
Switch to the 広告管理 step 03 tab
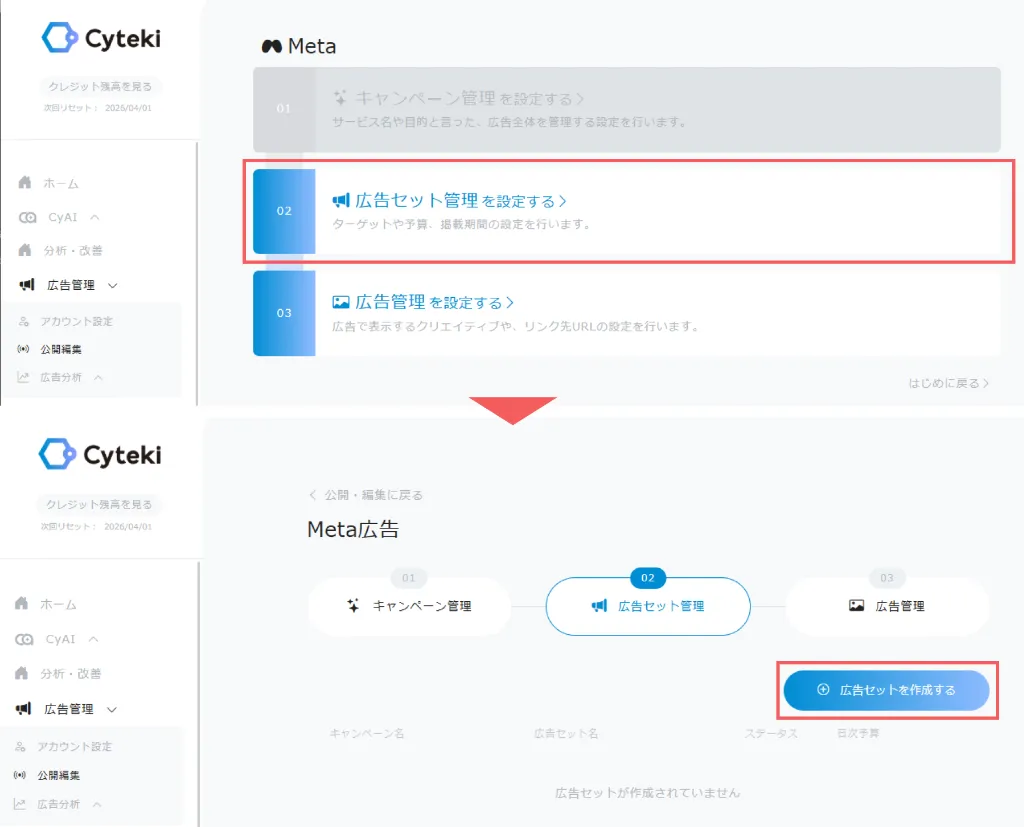coord(887,606)
